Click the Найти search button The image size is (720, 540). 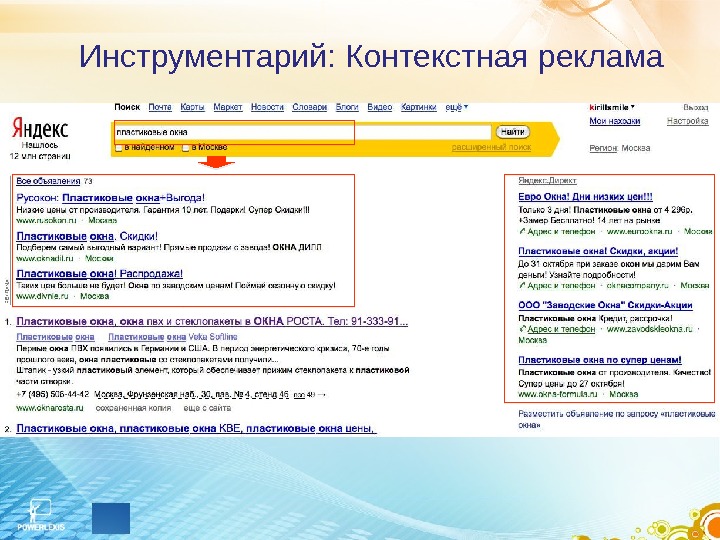(x=512, y=132)
